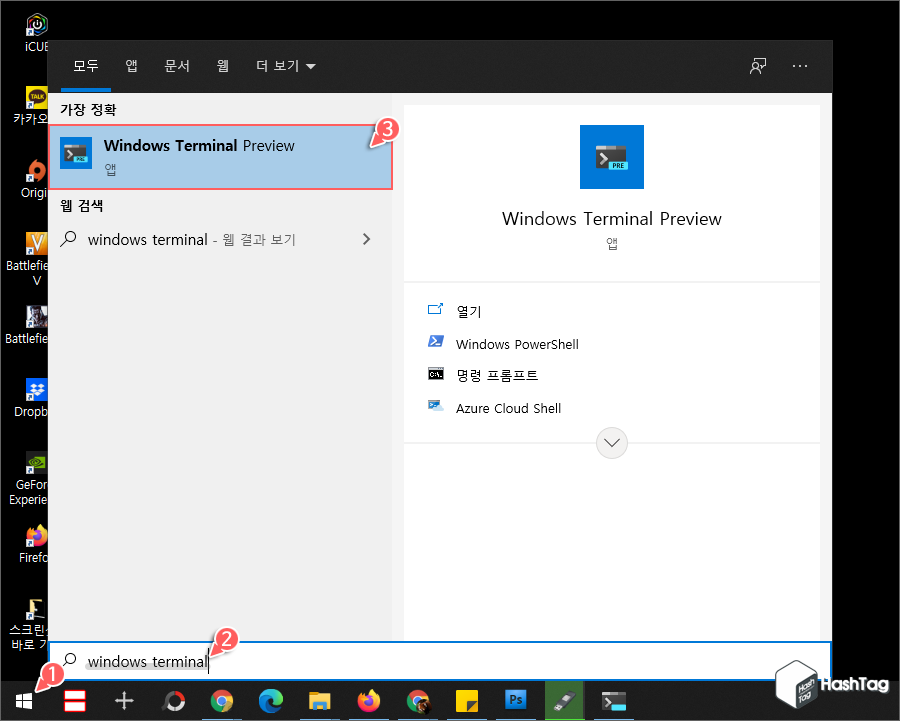Expand the 더 보기 filter dropdown
The height and width of the screenshot is (721, 900).
coord(285,66)
